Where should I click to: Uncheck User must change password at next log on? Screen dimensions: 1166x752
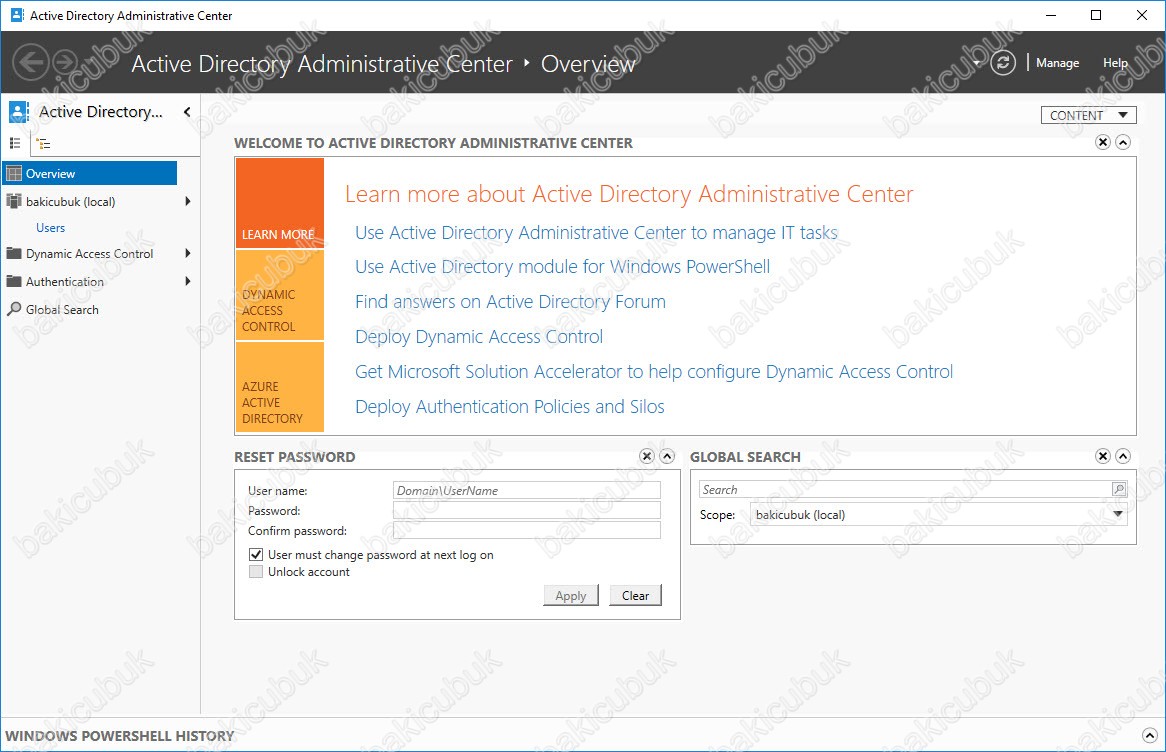(x=256, y=554)
